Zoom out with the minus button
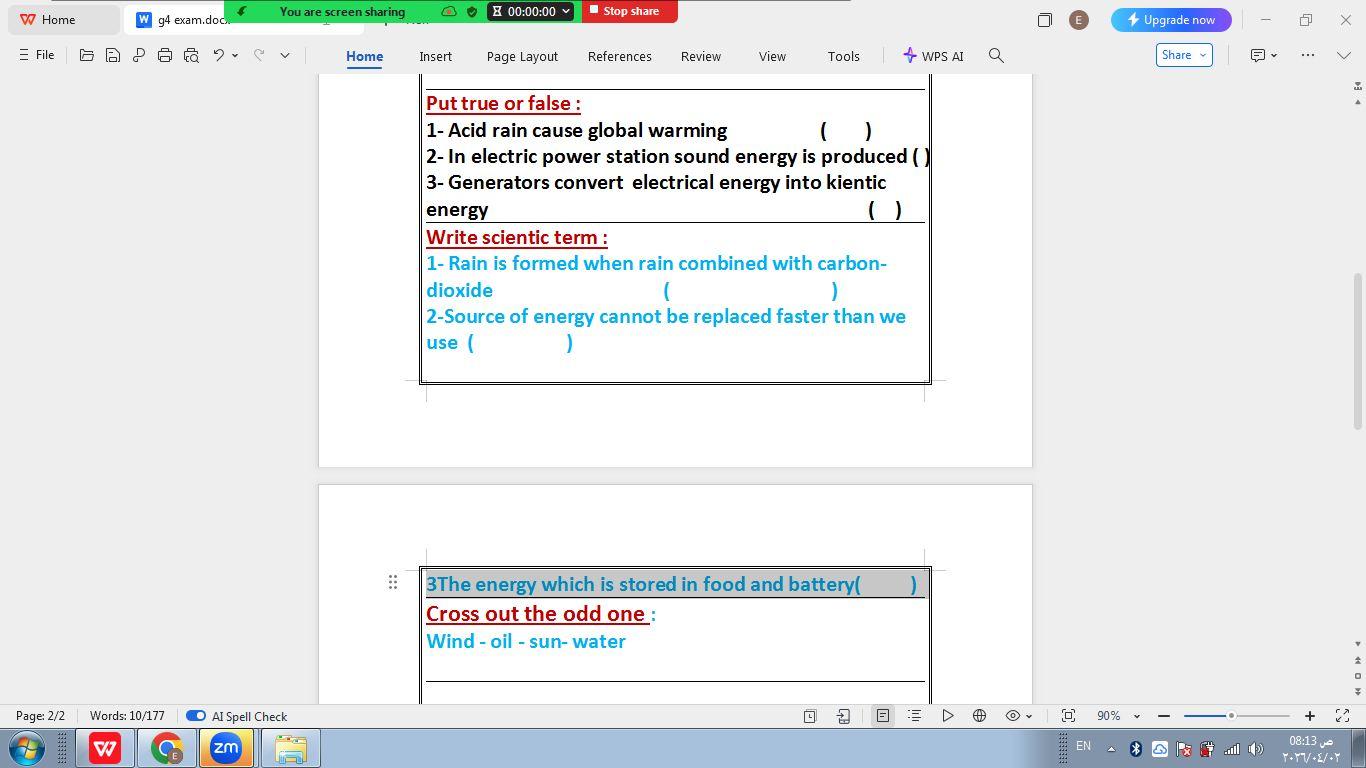 click(1164, 716)
